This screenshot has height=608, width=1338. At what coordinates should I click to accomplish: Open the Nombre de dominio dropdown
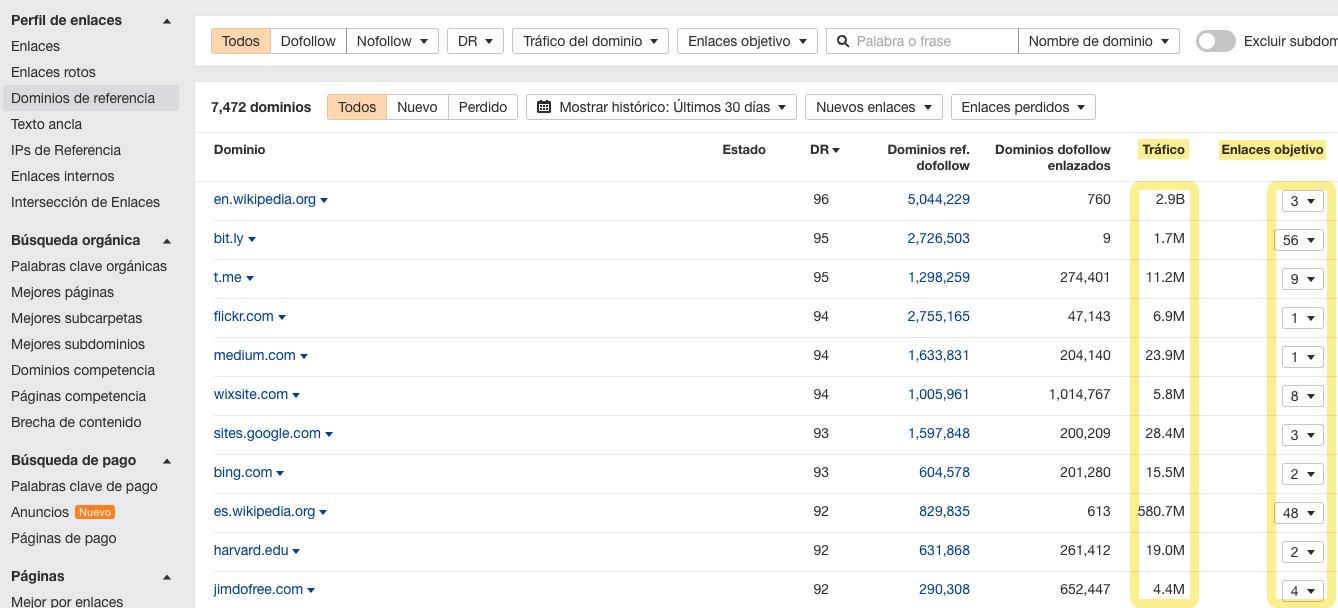pos(1098,41)
